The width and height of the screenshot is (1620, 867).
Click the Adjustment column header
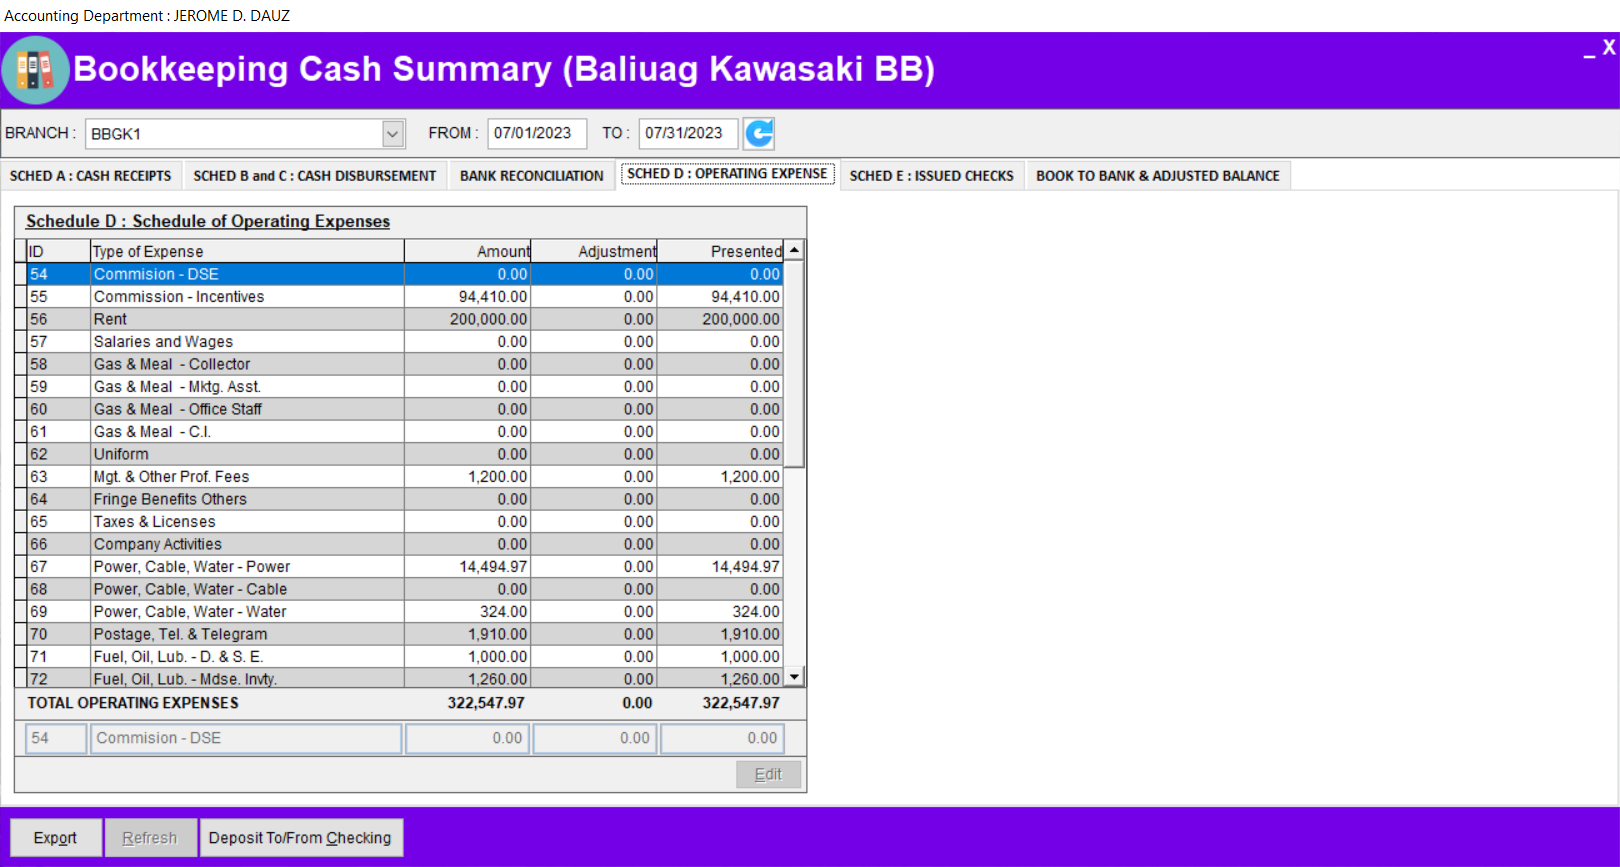594,251
